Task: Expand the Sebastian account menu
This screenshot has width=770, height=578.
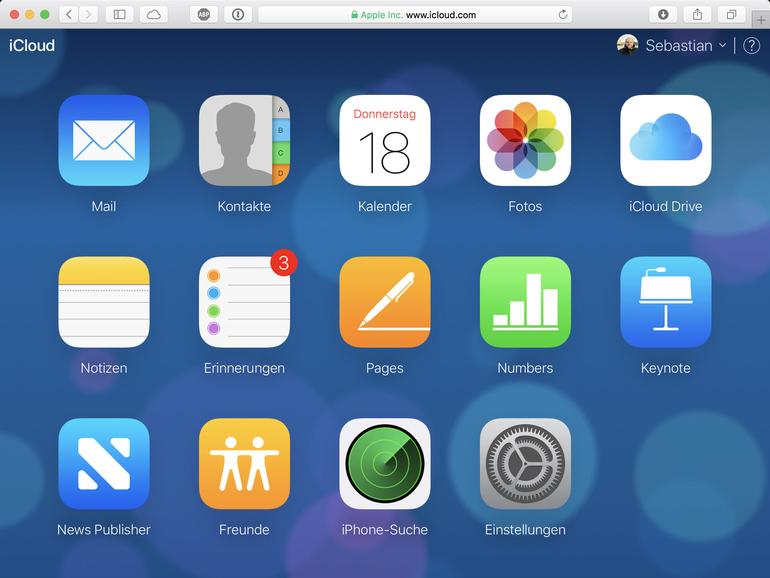Action: [x=672, y=45]
